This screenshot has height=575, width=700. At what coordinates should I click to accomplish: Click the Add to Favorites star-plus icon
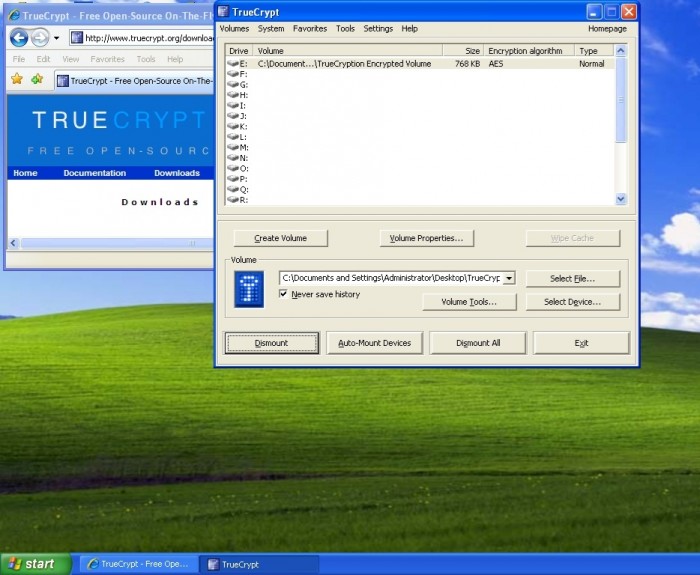(37, 79)
